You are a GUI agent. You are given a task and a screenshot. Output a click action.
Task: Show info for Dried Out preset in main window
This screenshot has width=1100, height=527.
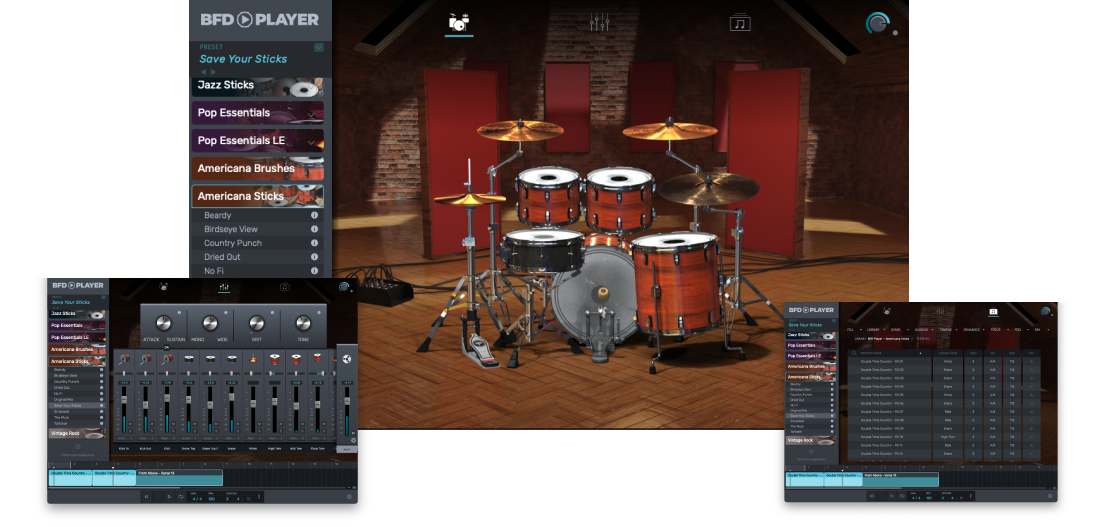point(314,257)
